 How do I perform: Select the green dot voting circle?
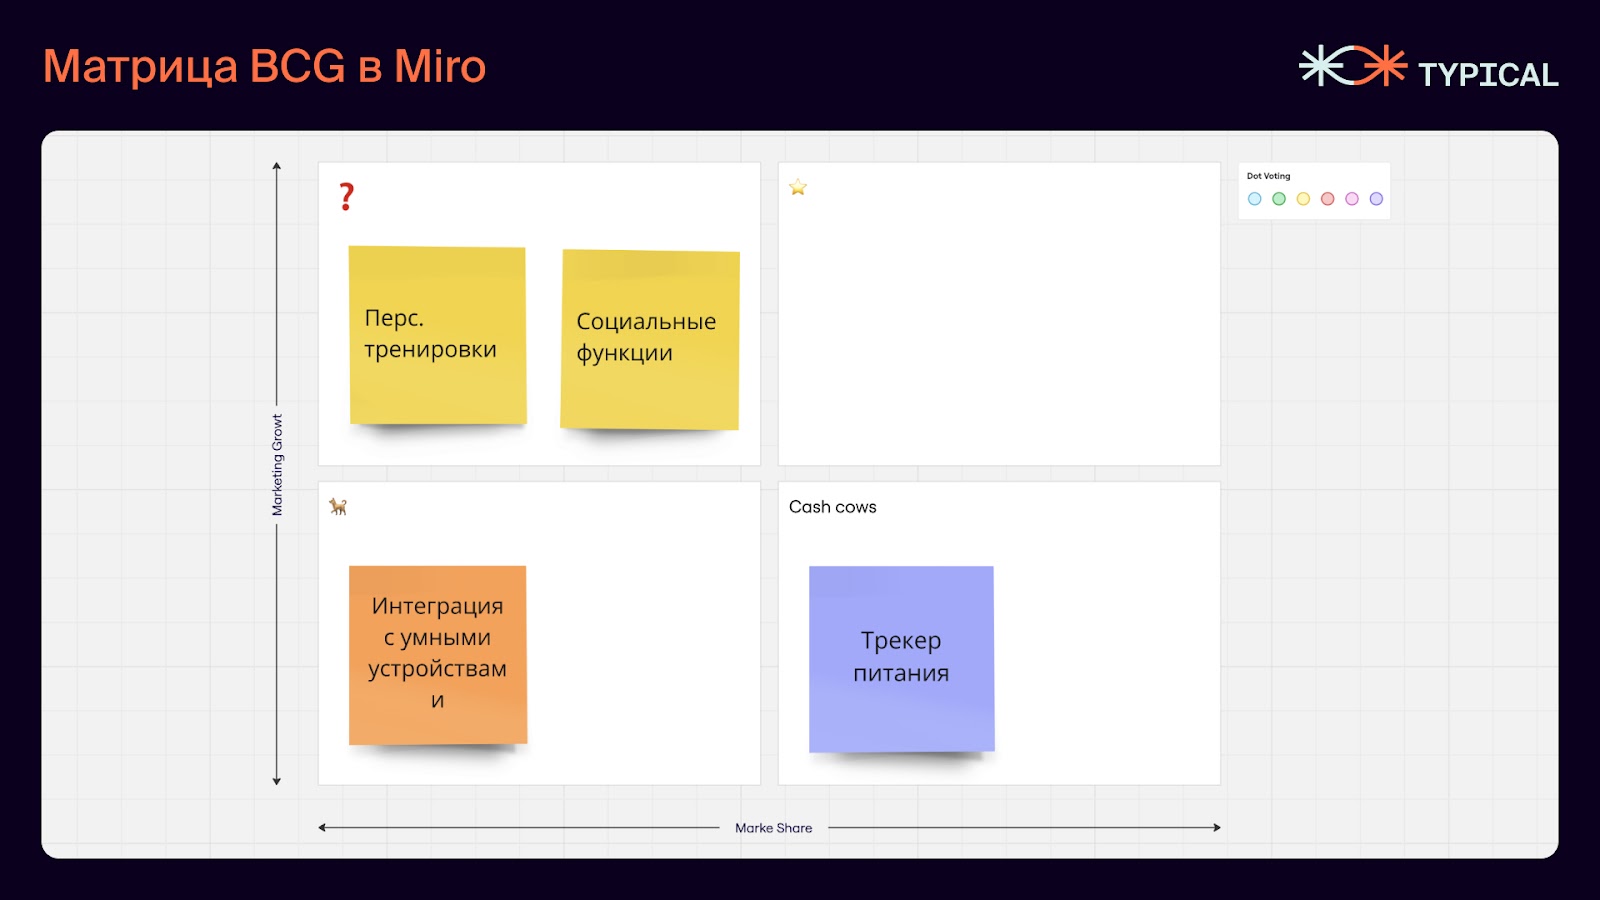1279,199
